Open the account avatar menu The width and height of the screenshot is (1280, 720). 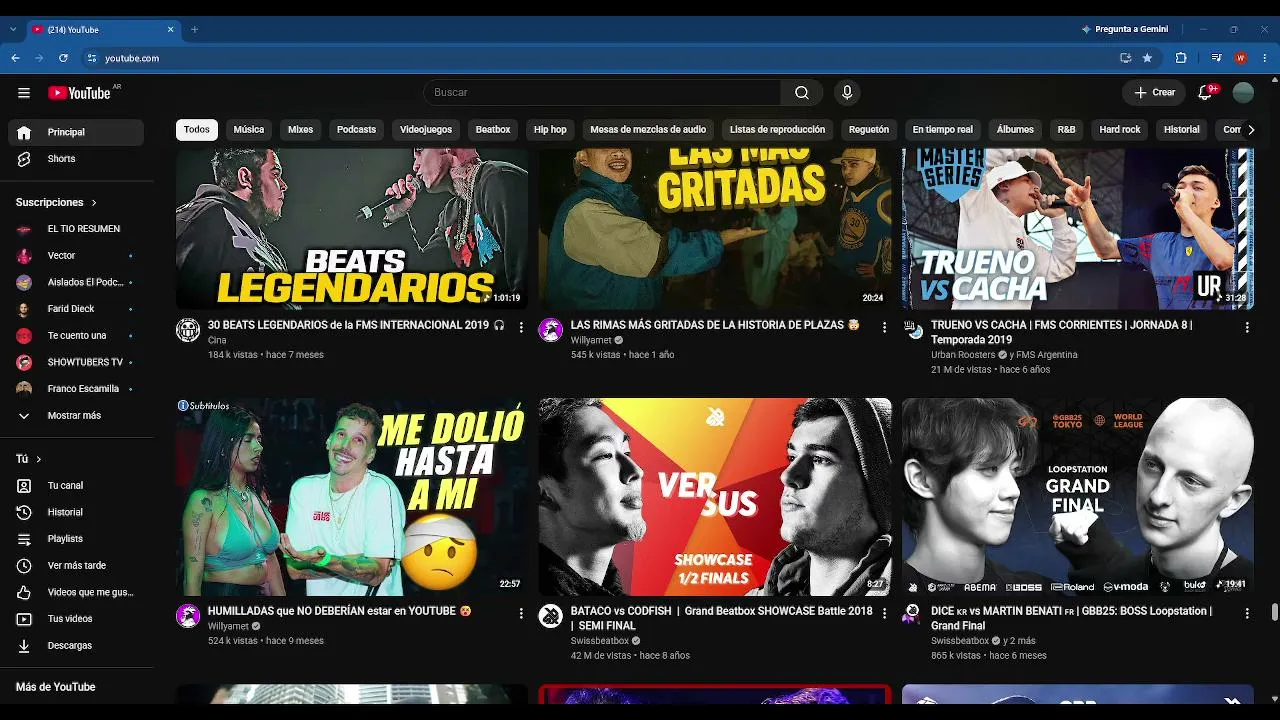(1244, 93)
